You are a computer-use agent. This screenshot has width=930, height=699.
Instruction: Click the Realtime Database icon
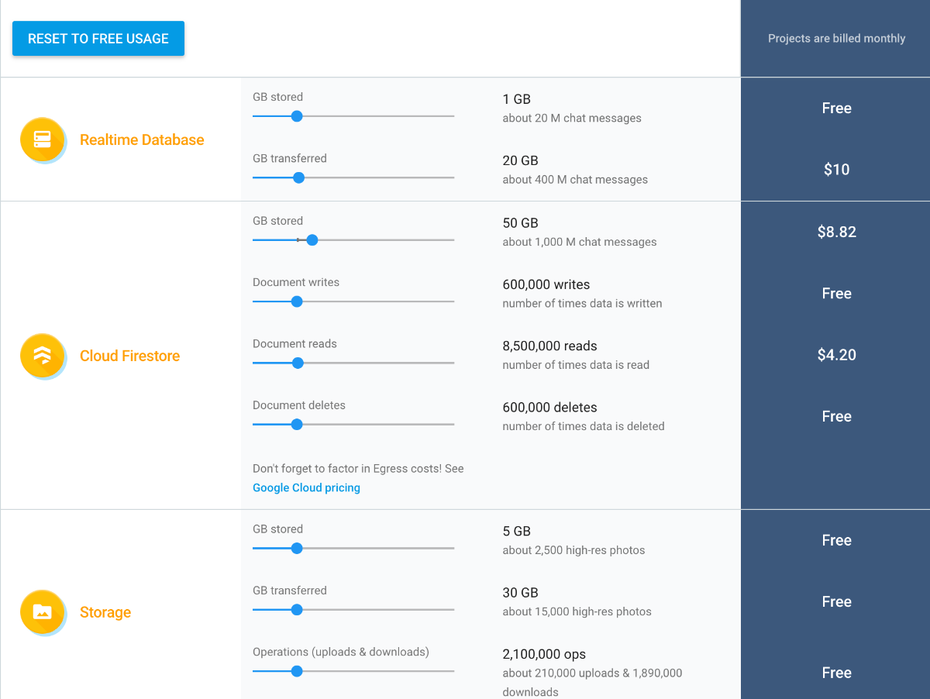pyautogui.click(x=42, y=140)
